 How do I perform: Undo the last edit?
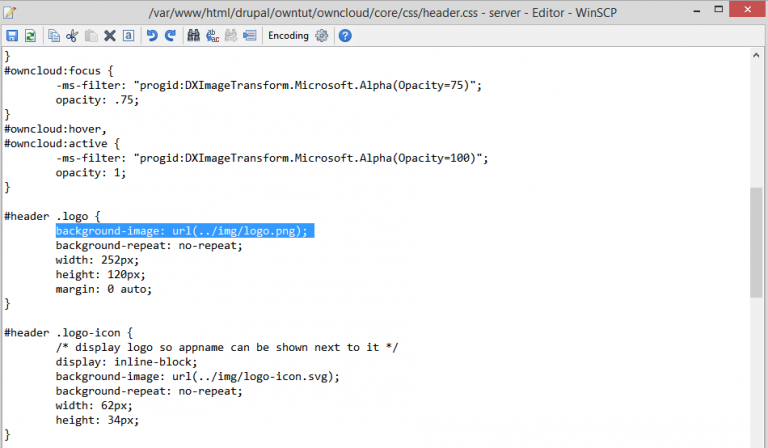152,35
